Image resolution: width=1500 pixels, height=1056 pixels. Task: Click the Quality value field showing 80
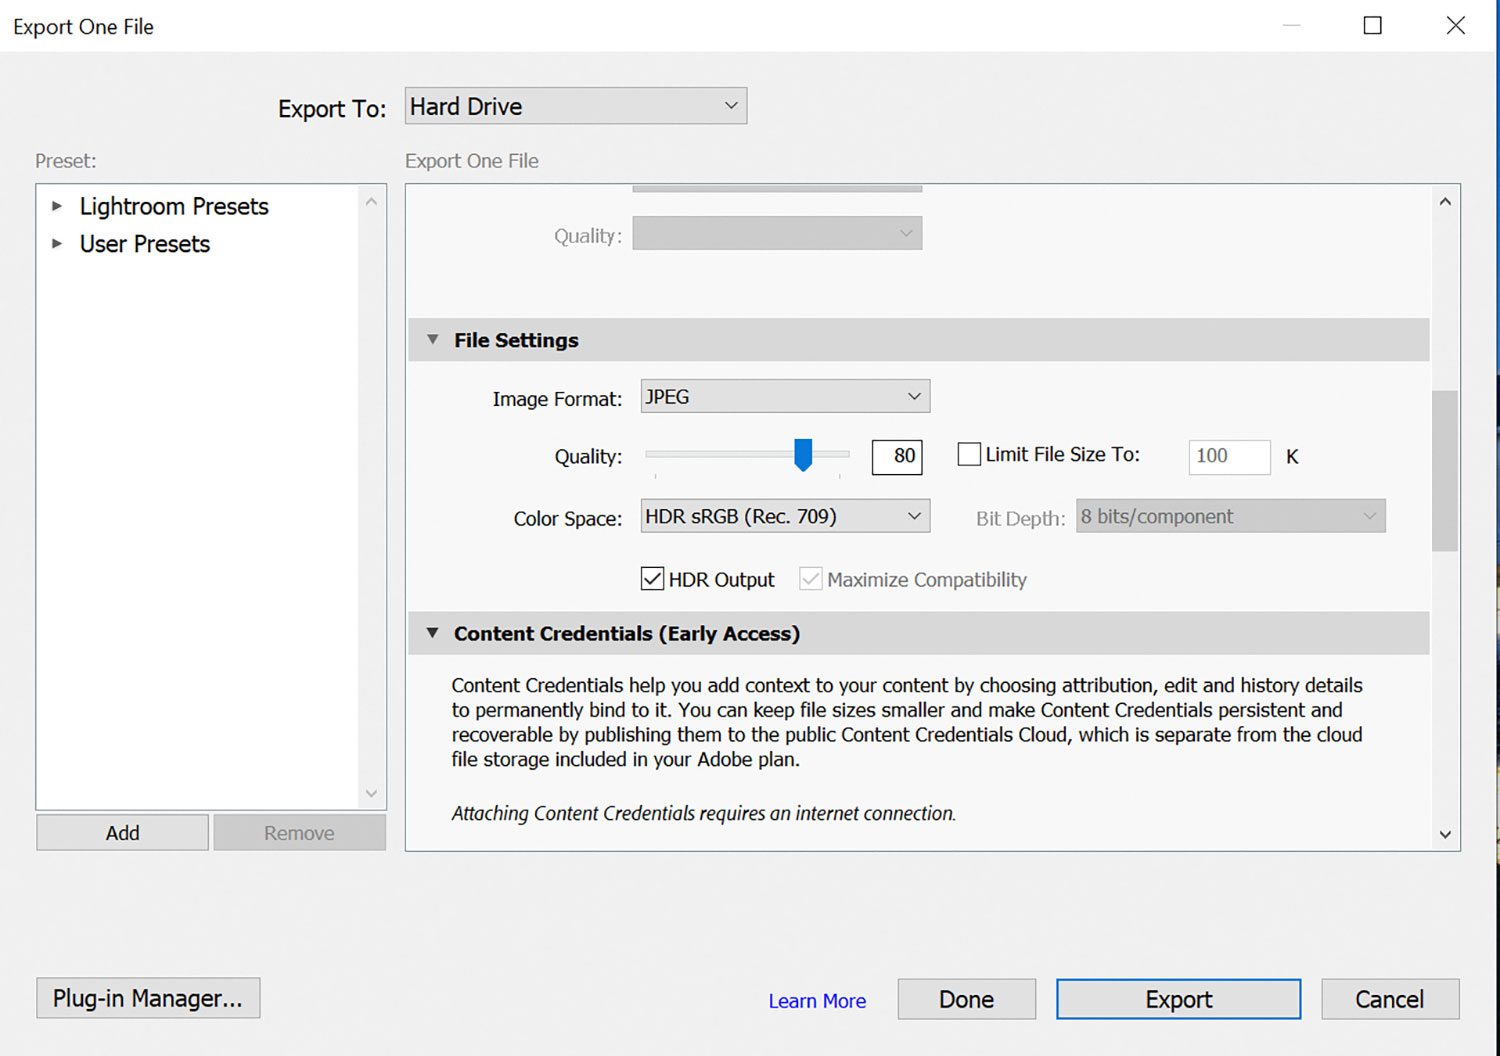click(897, 457)
